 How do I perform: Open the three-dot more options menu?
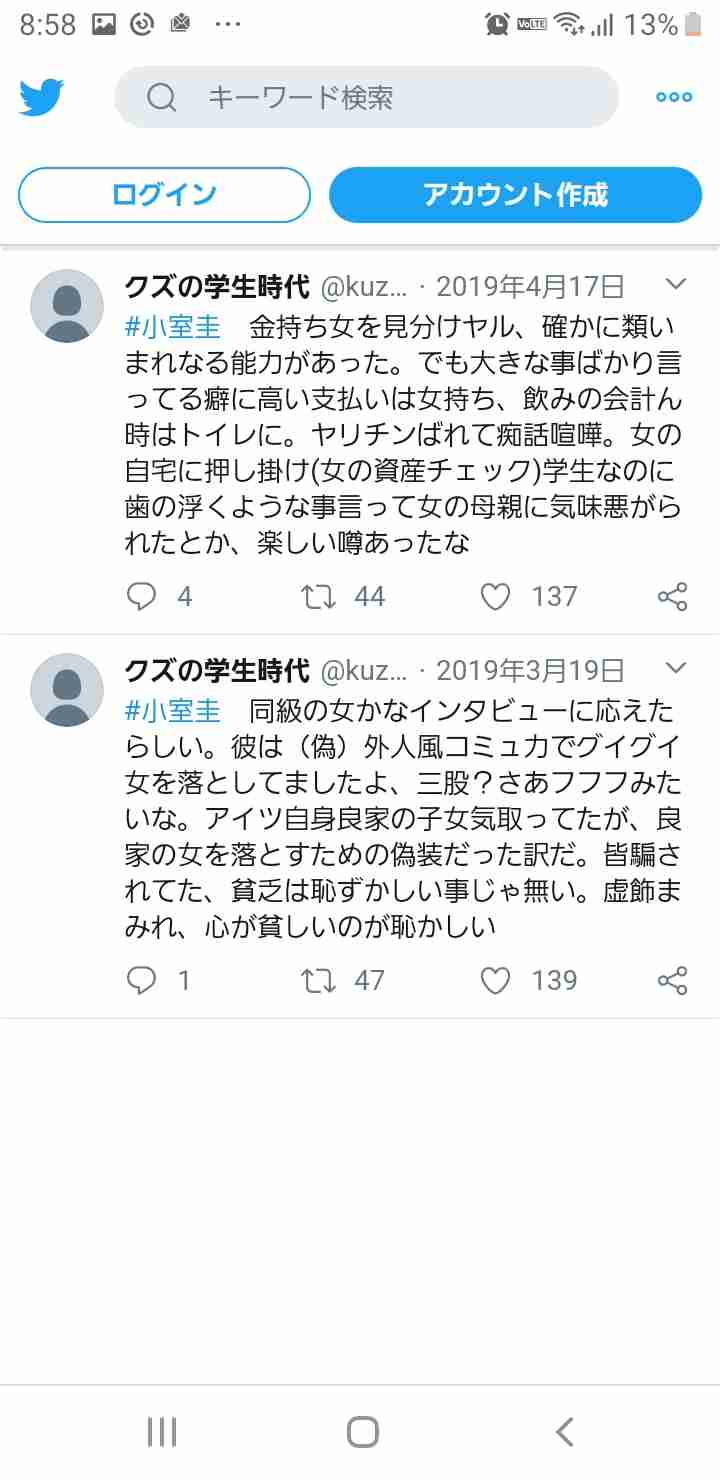tap(674, 97)
